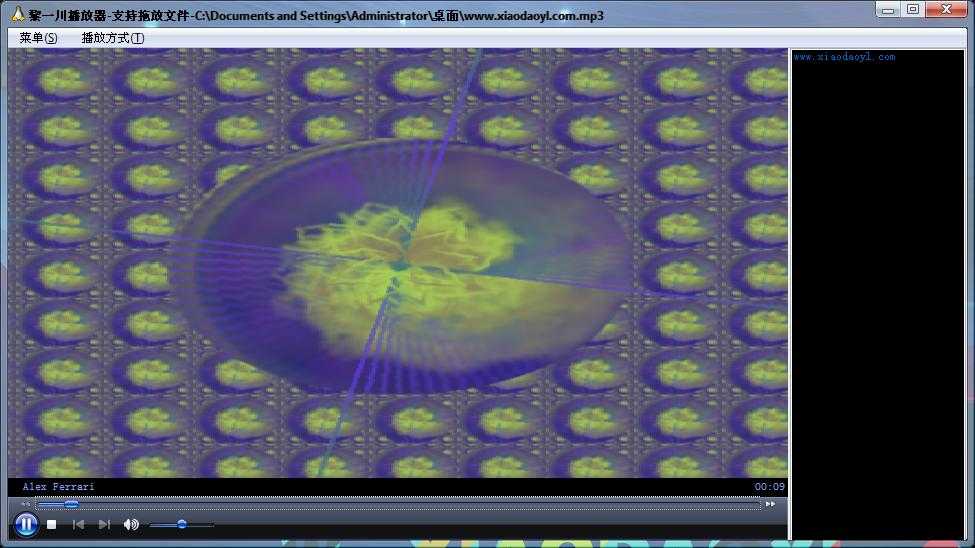The width and height of the screenshot is (975, 548).
Task: Click the player's title bar app icon
Action: click(18, 14)
